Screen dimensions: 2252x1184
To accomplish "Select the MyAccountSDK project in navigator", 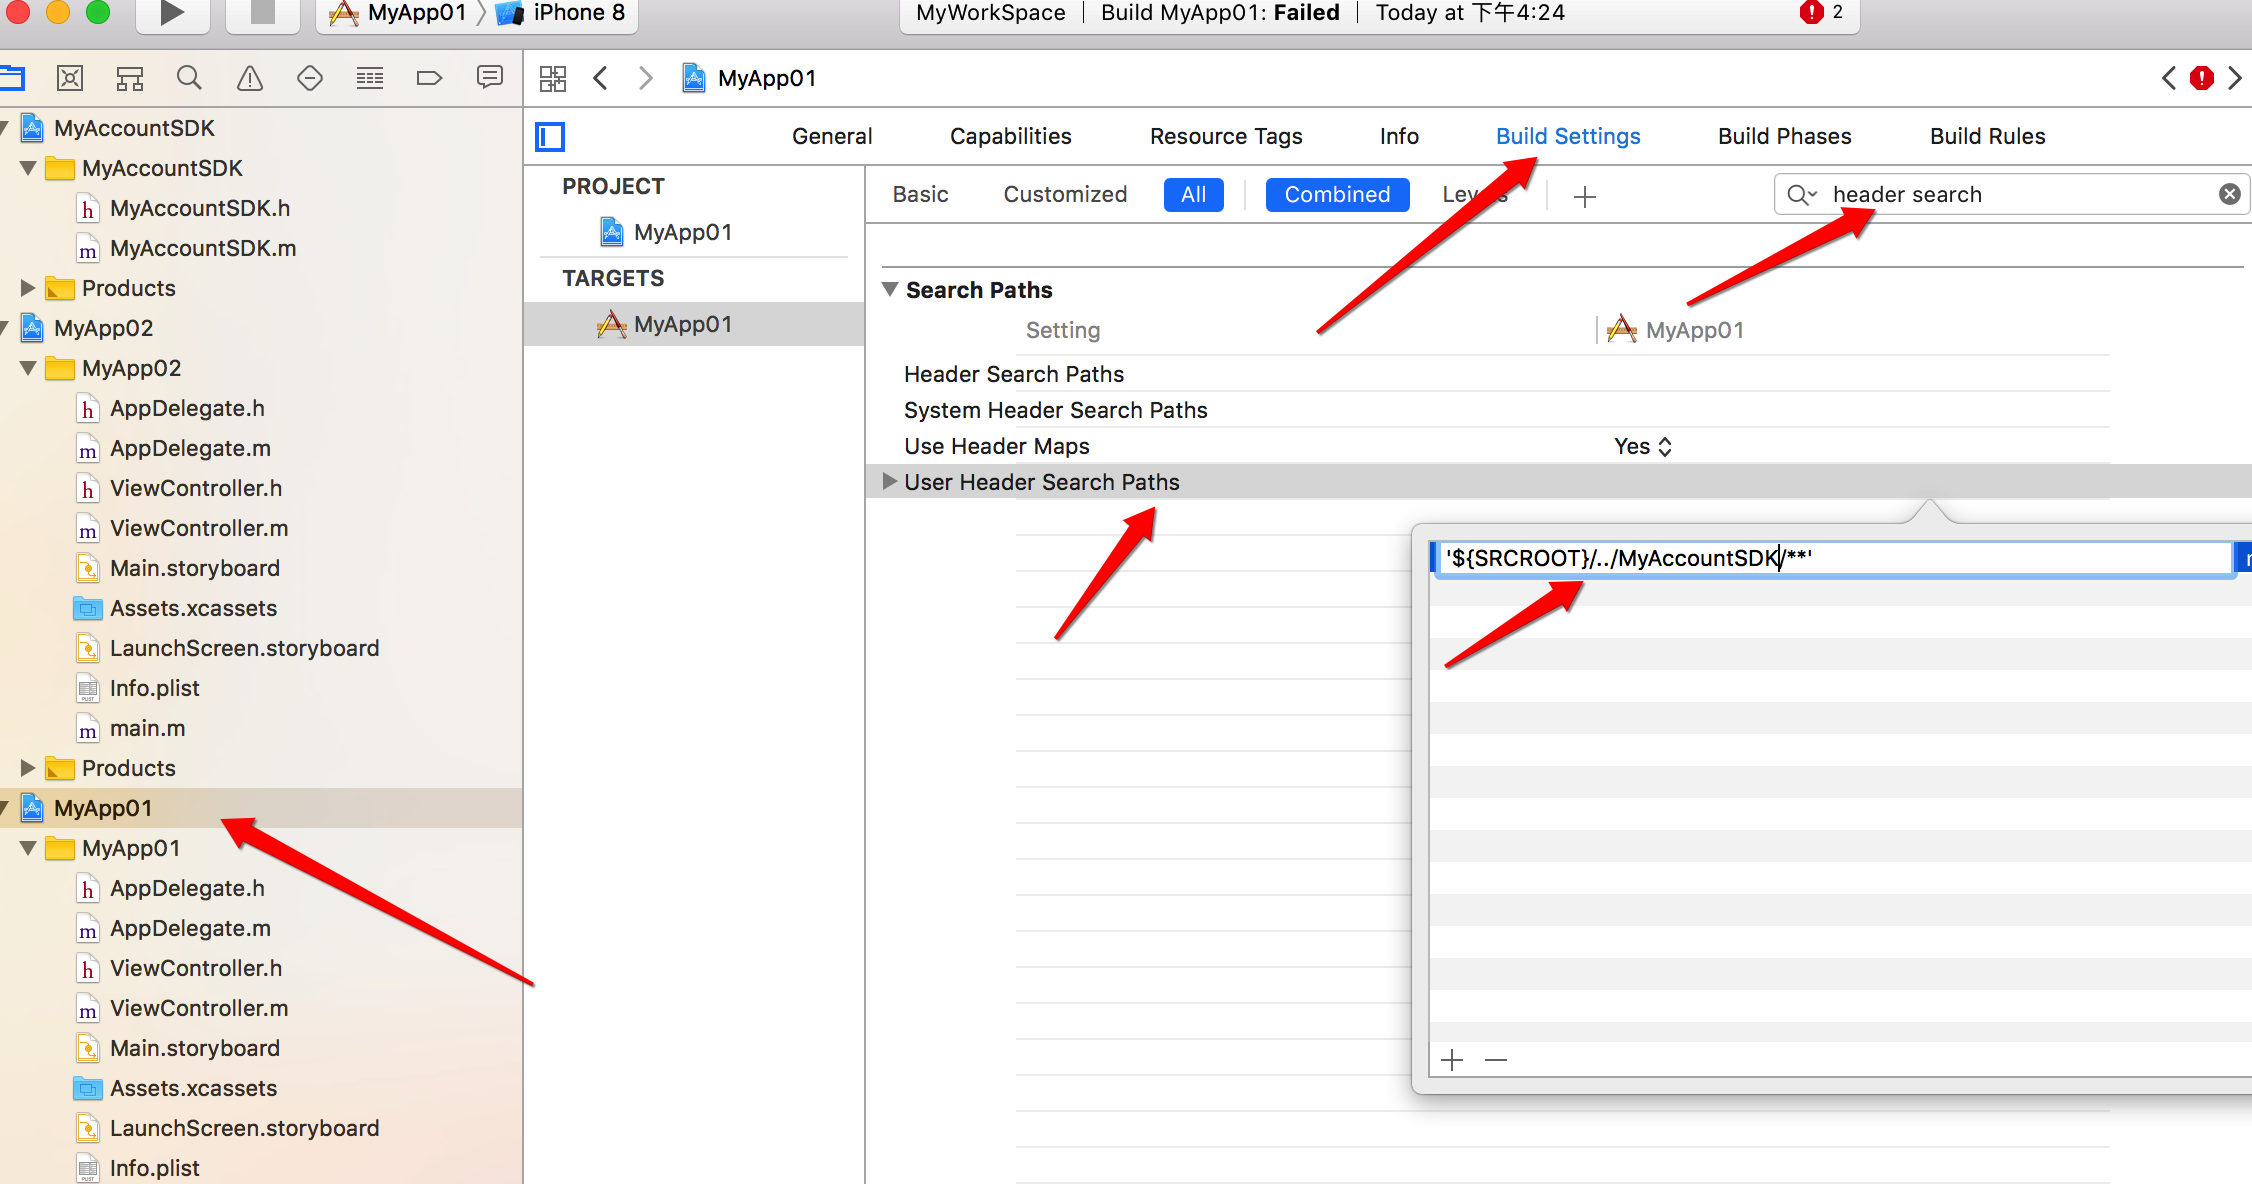I will (x=134, y=128).
